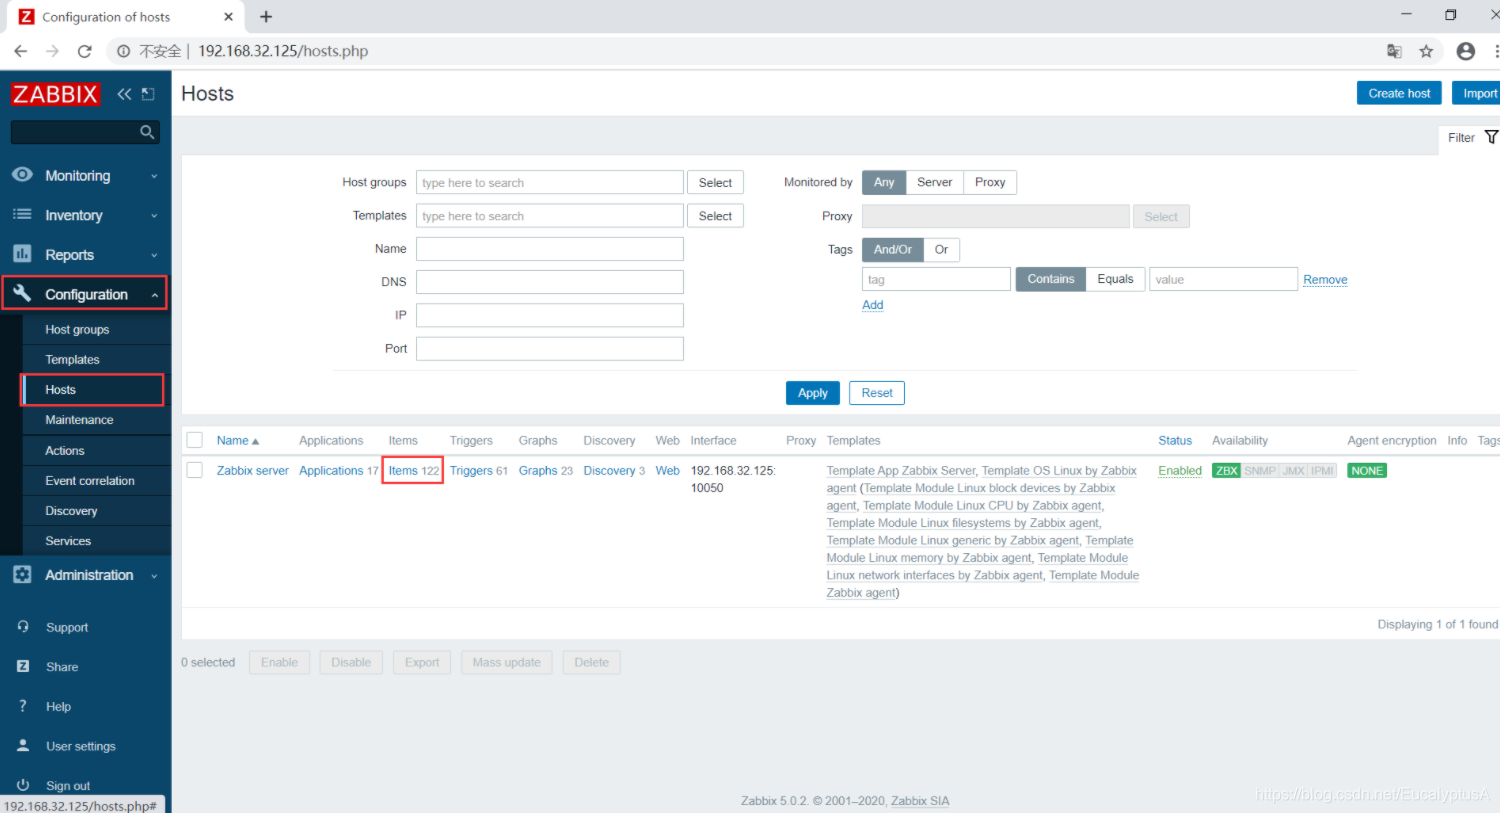Click the sidebar hide/kiosk icon

[x=148, y=94]
